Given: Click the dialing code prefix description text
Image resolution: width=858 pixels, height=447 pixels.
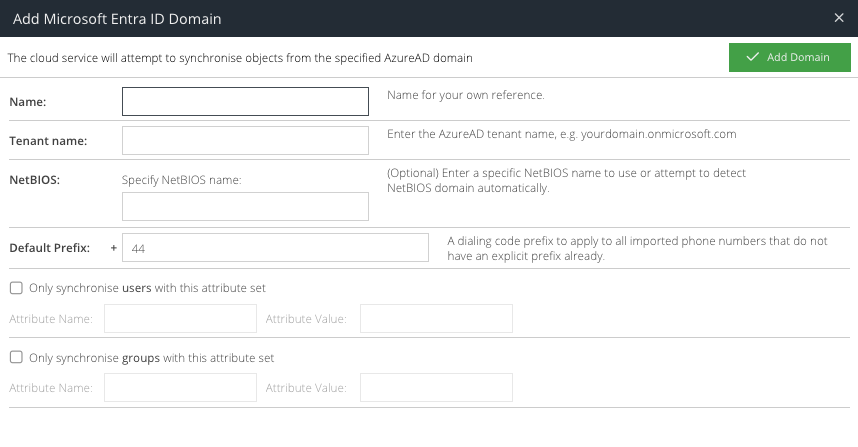Looking at the screenshot, I should click(x=637, y=248).
